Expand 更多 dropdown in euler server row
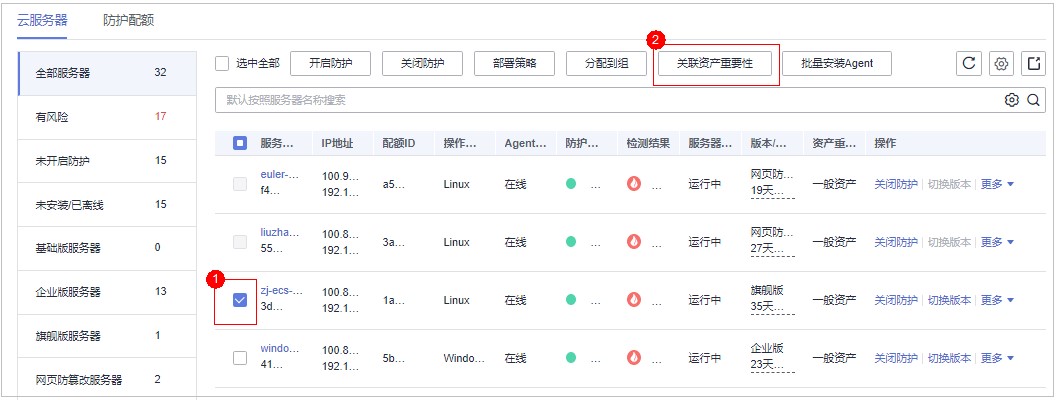This screenshot has height=400, width=1057. click(x=996, y=184)
